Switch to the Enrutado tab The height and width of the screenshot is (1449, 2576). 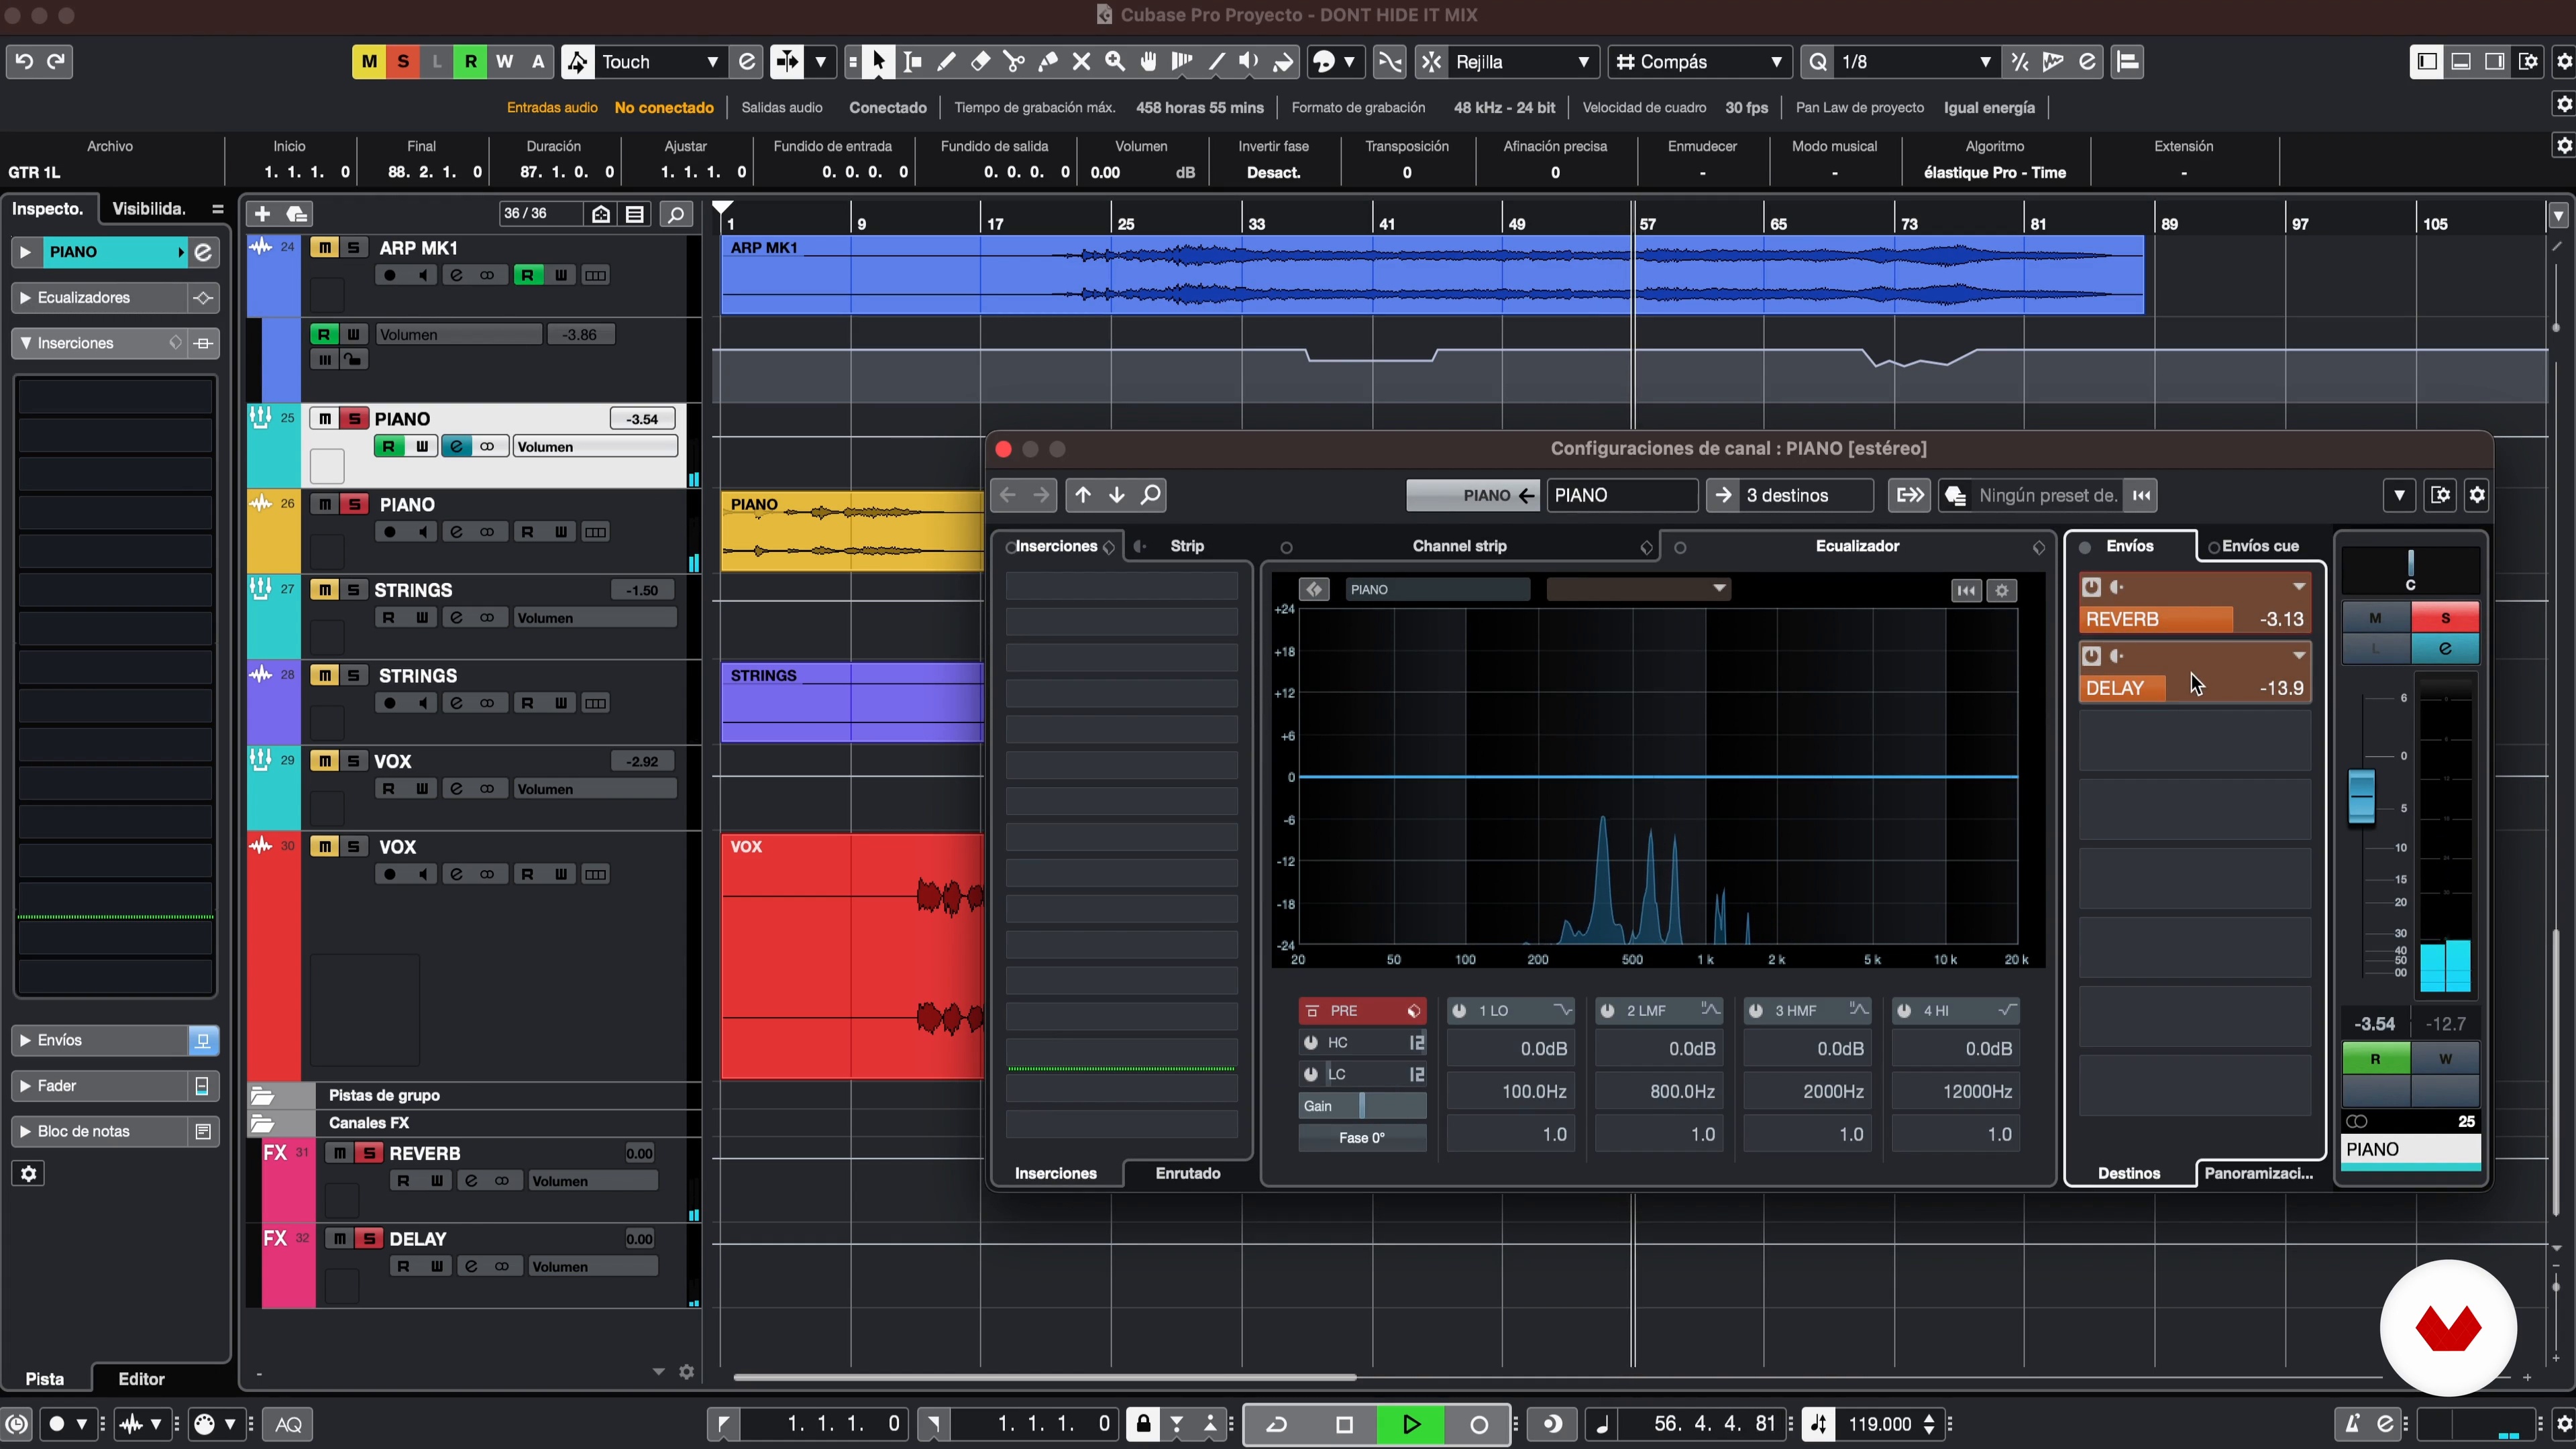(1187, 1173)
